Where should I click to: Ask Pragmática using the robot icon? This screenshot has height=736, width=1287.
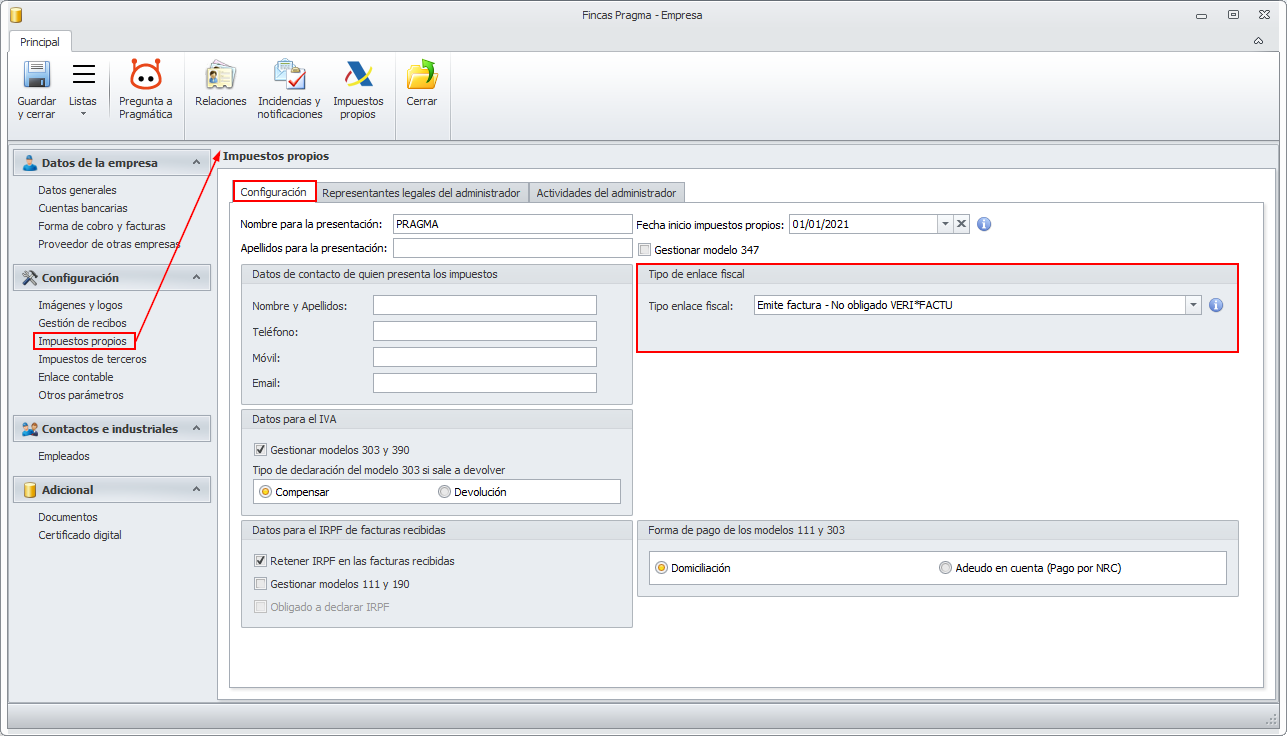(x=146, y=76)
